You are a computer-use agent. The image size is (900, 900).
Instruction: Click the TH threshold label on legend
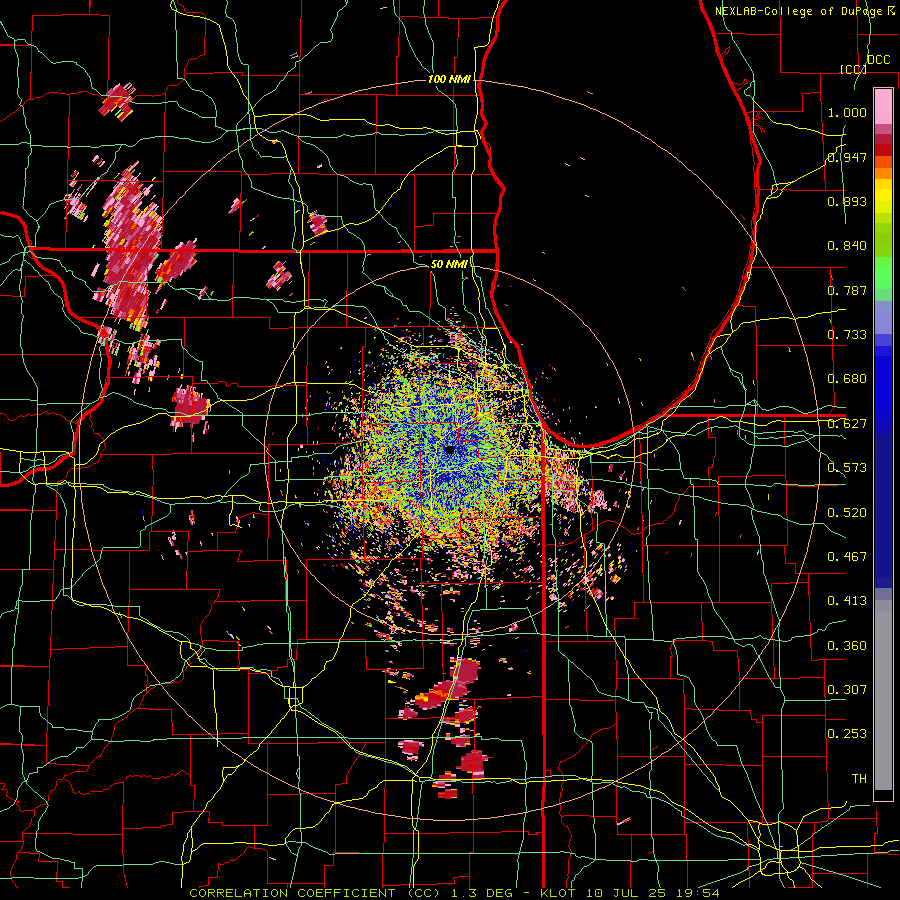(859, 778)
